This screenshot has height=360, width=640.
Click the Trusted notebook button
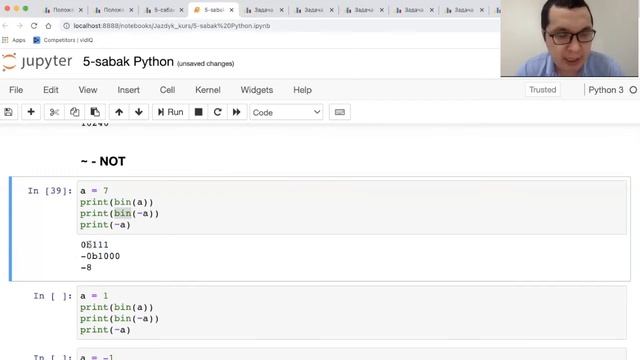click(x=542, y=90)
